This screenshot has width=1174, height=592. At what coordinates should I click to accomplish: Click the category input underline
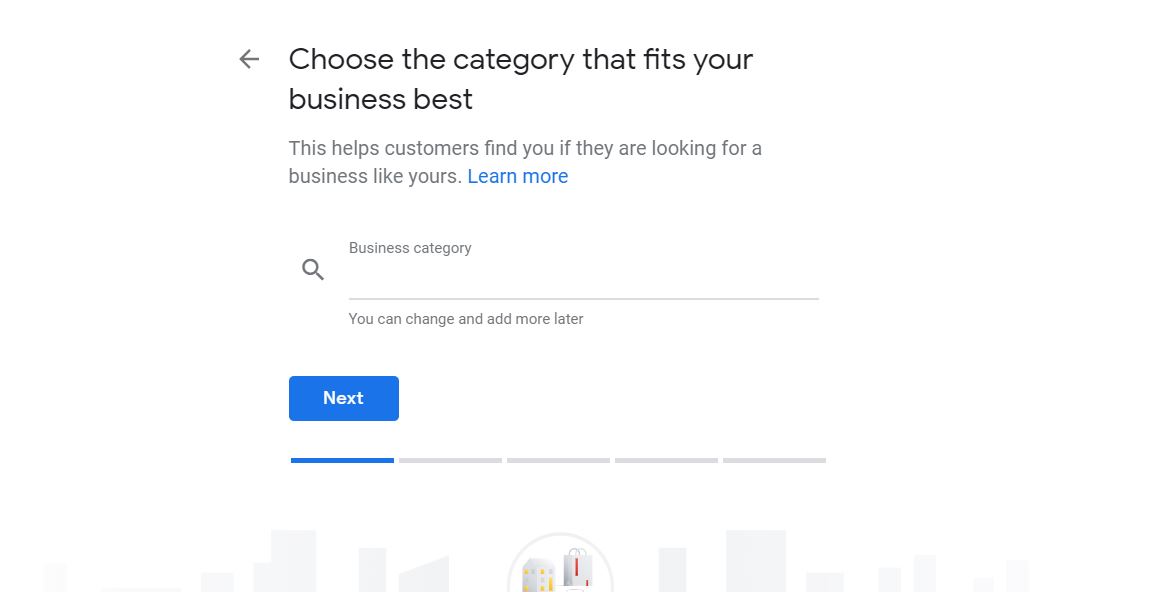583,297
